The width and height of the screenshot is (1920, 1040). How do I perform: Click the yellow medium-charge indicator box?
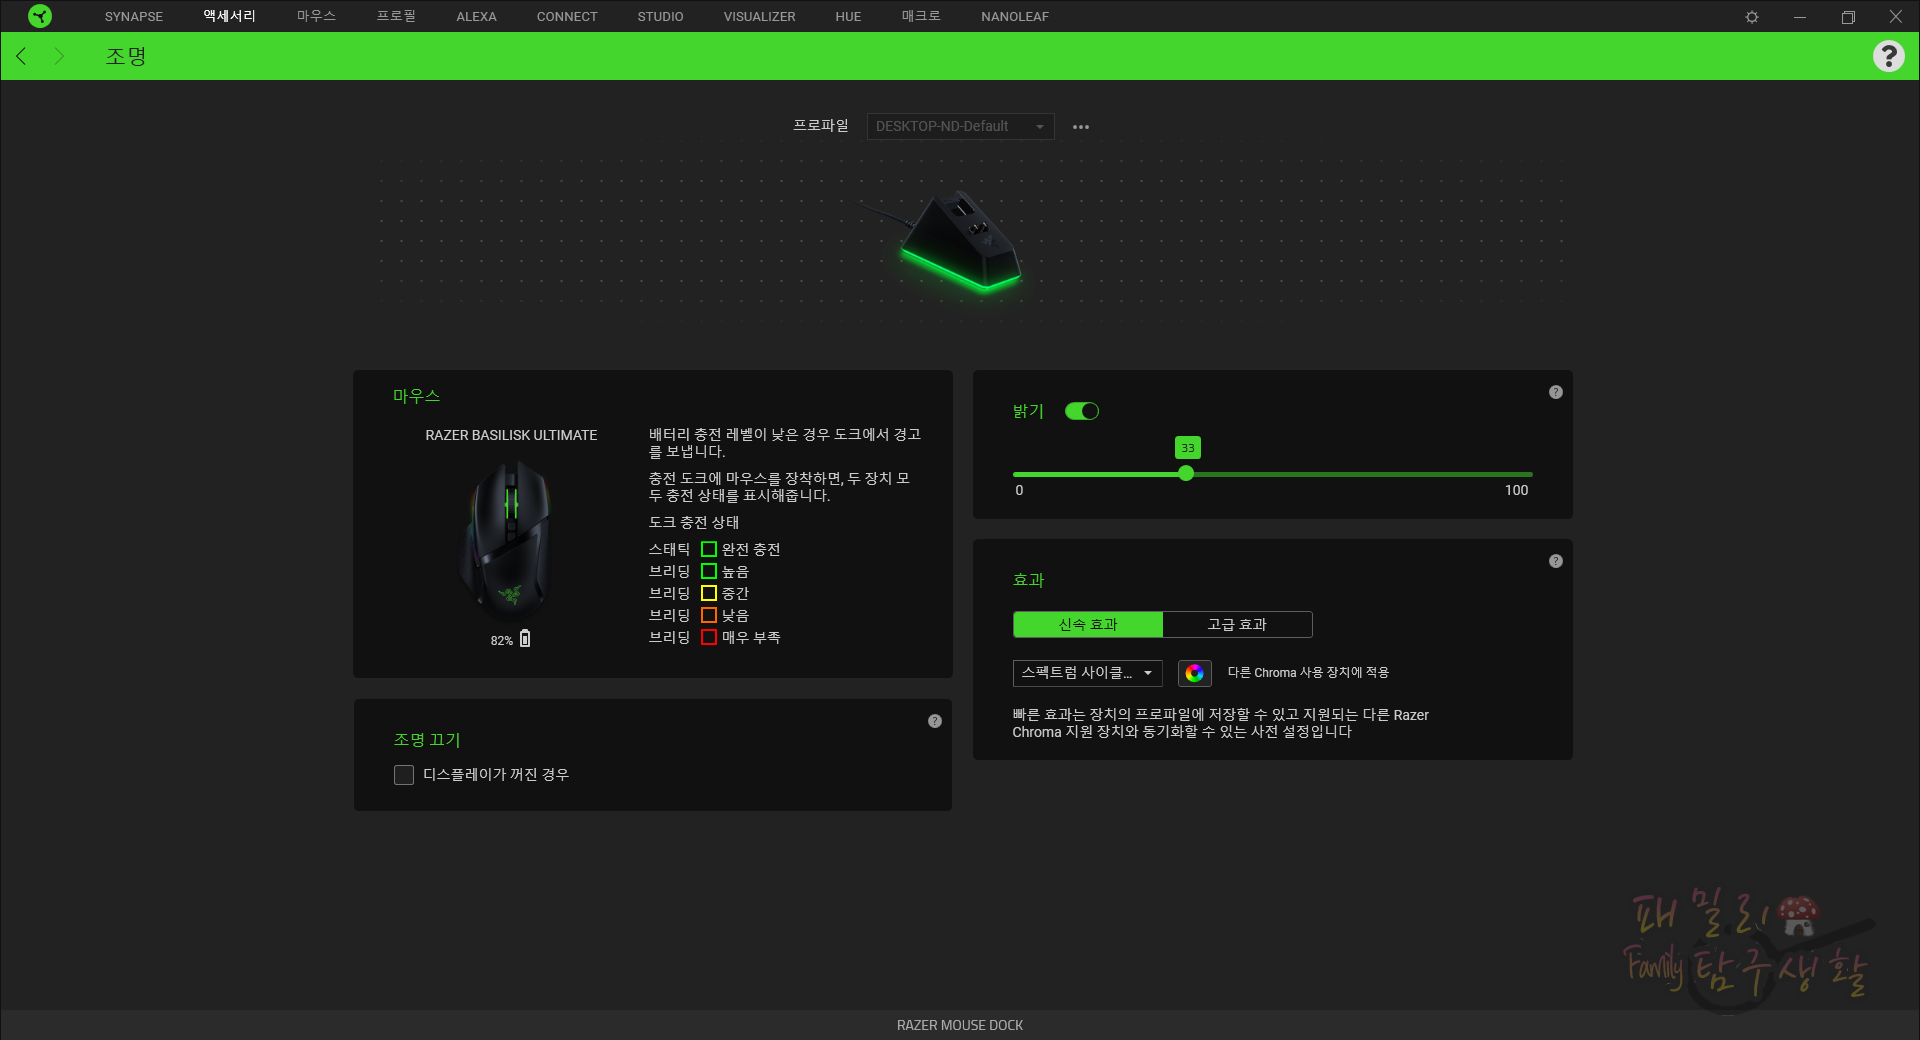[x=709, y=593]
